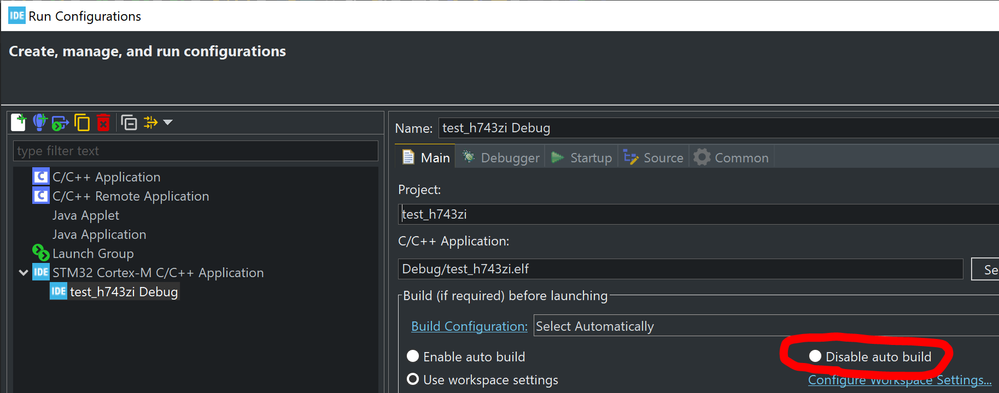Click the filter launch configurations icon
This screenshot has width=999, height=393.
tap(150, 122)
